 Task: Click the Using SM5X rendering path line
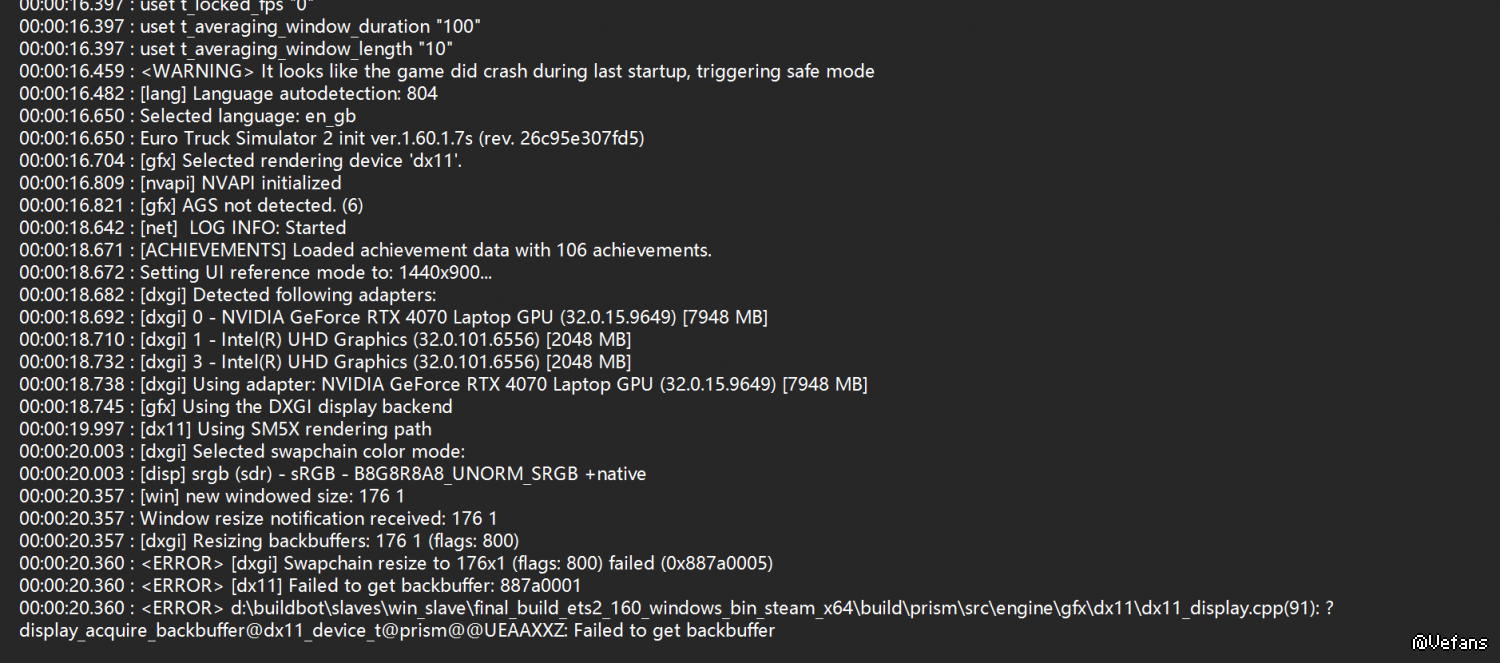pyautogui.click(x=226, y=429)
